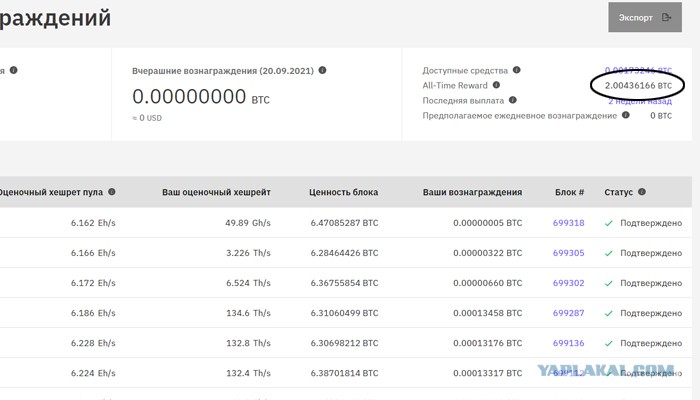Click the Блок # column header

pos(570,192)
